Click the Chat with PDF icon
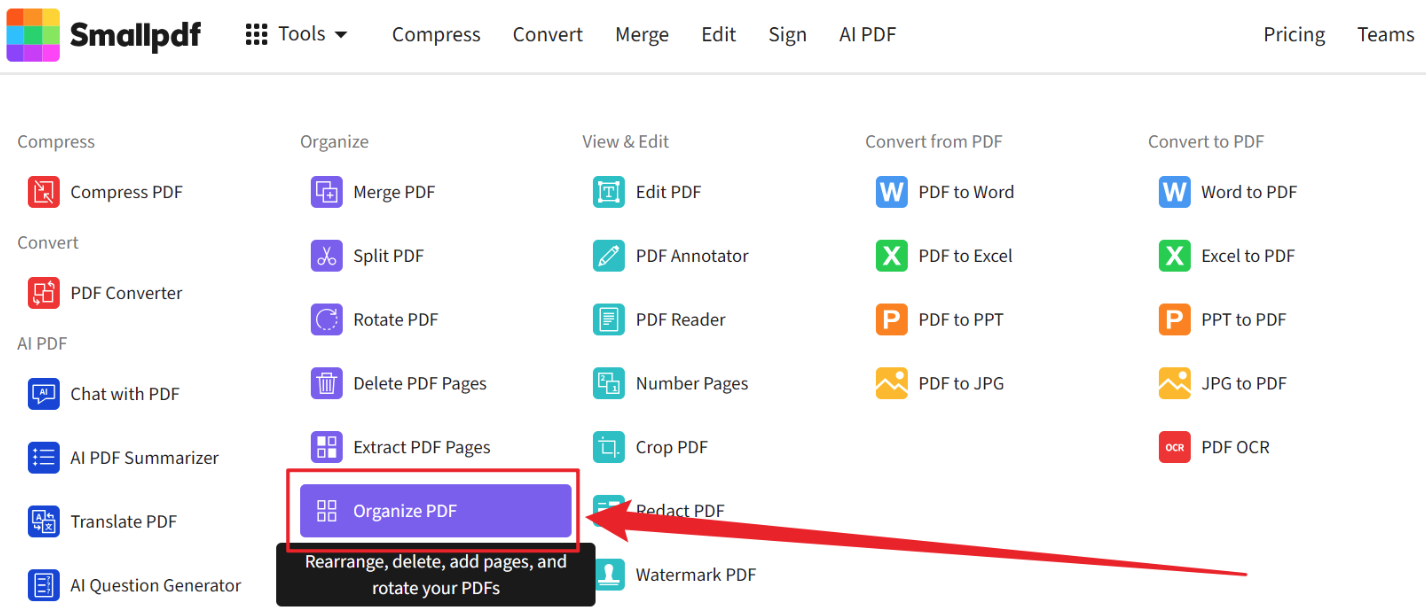 [43, 394]
